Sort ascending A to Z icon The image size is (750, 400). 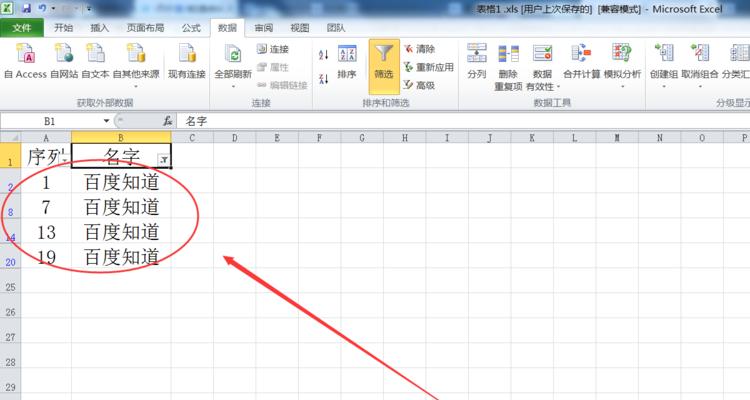[x=323, y=55]
